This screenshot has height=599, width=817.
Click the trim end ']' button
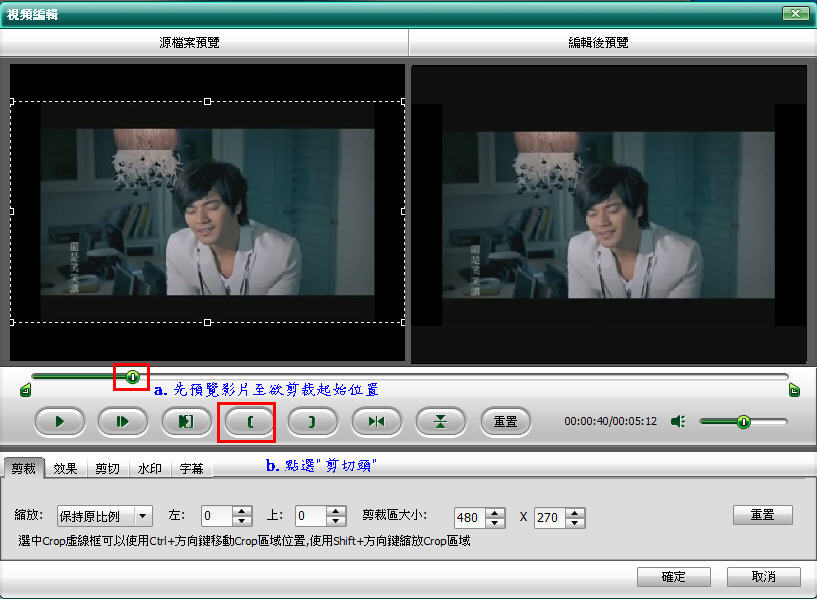(313, 422)
